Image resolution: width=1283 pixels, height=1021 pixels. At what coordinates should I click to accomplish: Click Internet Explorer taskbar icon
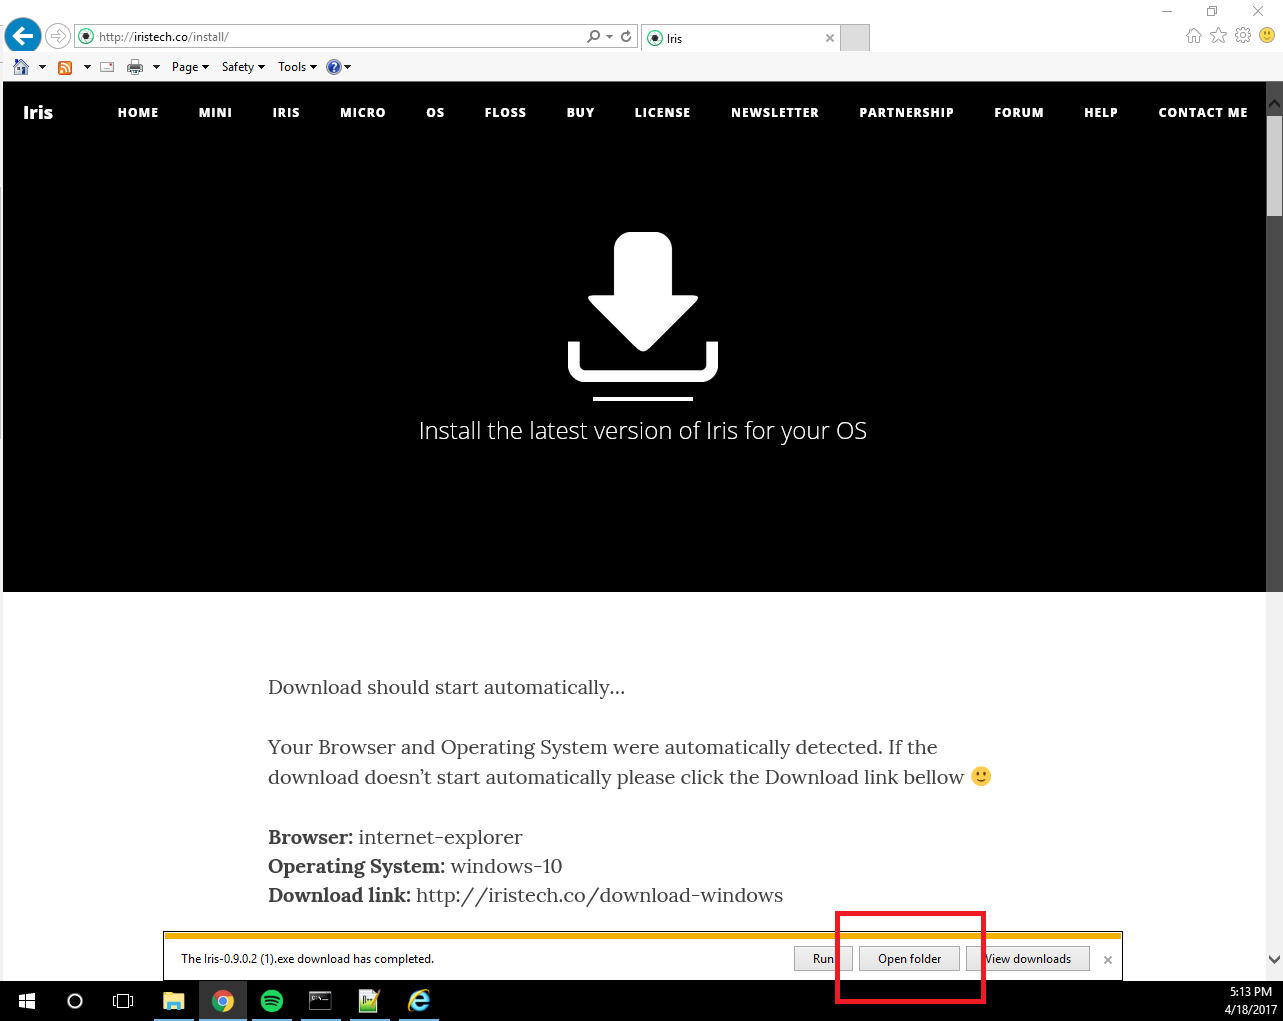419,1001
